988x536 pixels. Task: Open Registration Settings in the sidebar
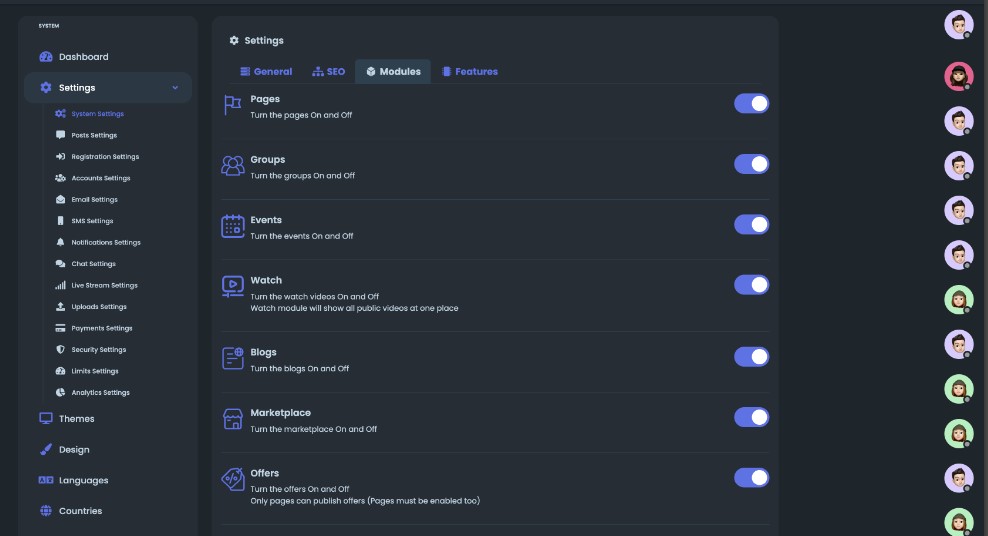click(105, 157)
